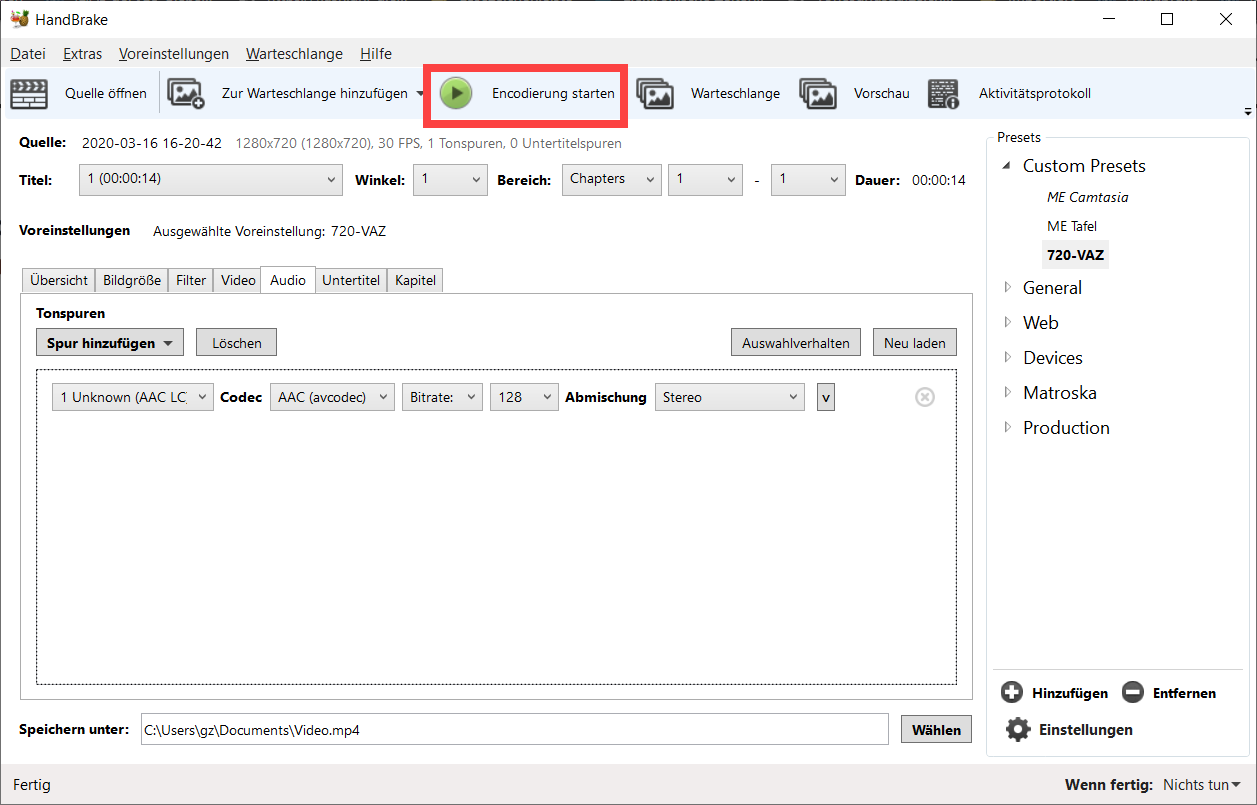The width and height of the screenshot is (1257, 805).
Task: Click the gear icon for Einstellungen
Action: click(x=1018, y=729)
